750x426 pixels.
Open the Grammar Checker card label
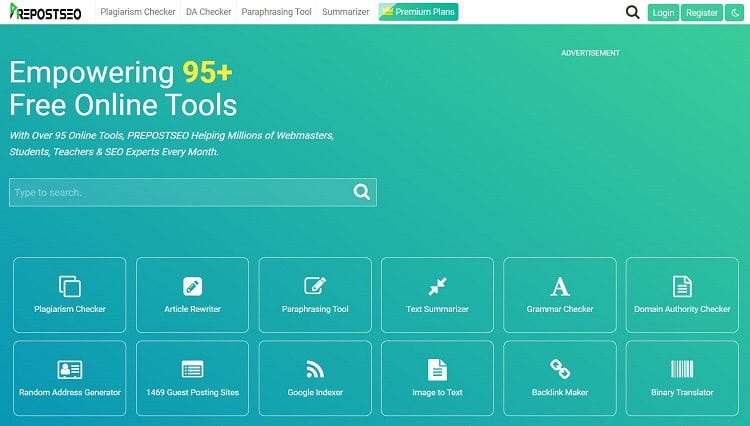pyautogui.click(x=560, y=309)
